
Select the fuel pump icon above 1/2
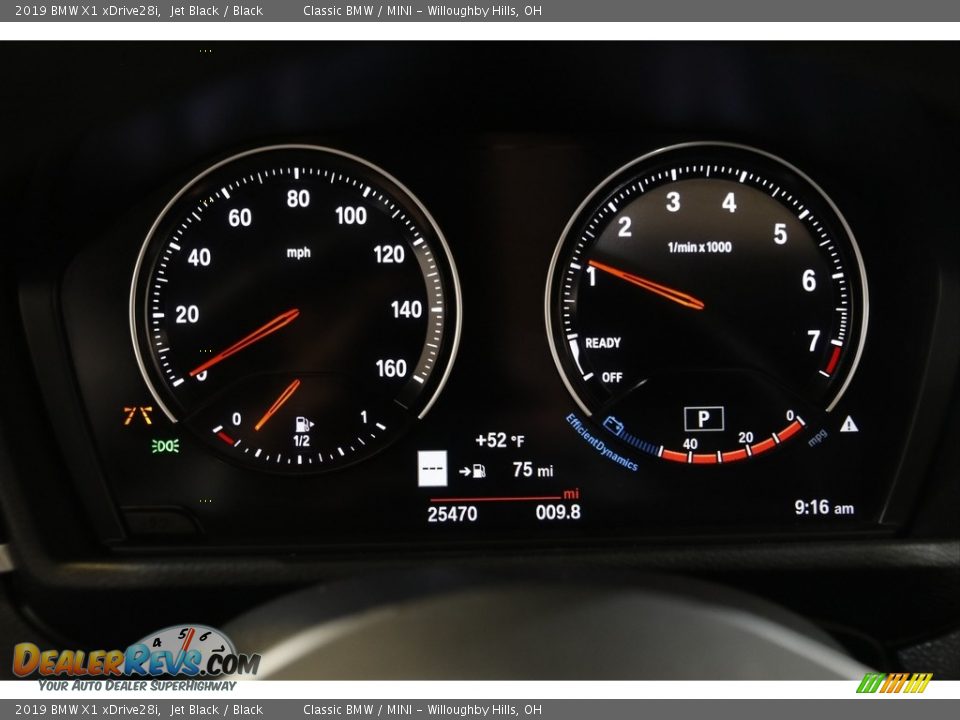[304, 424]
